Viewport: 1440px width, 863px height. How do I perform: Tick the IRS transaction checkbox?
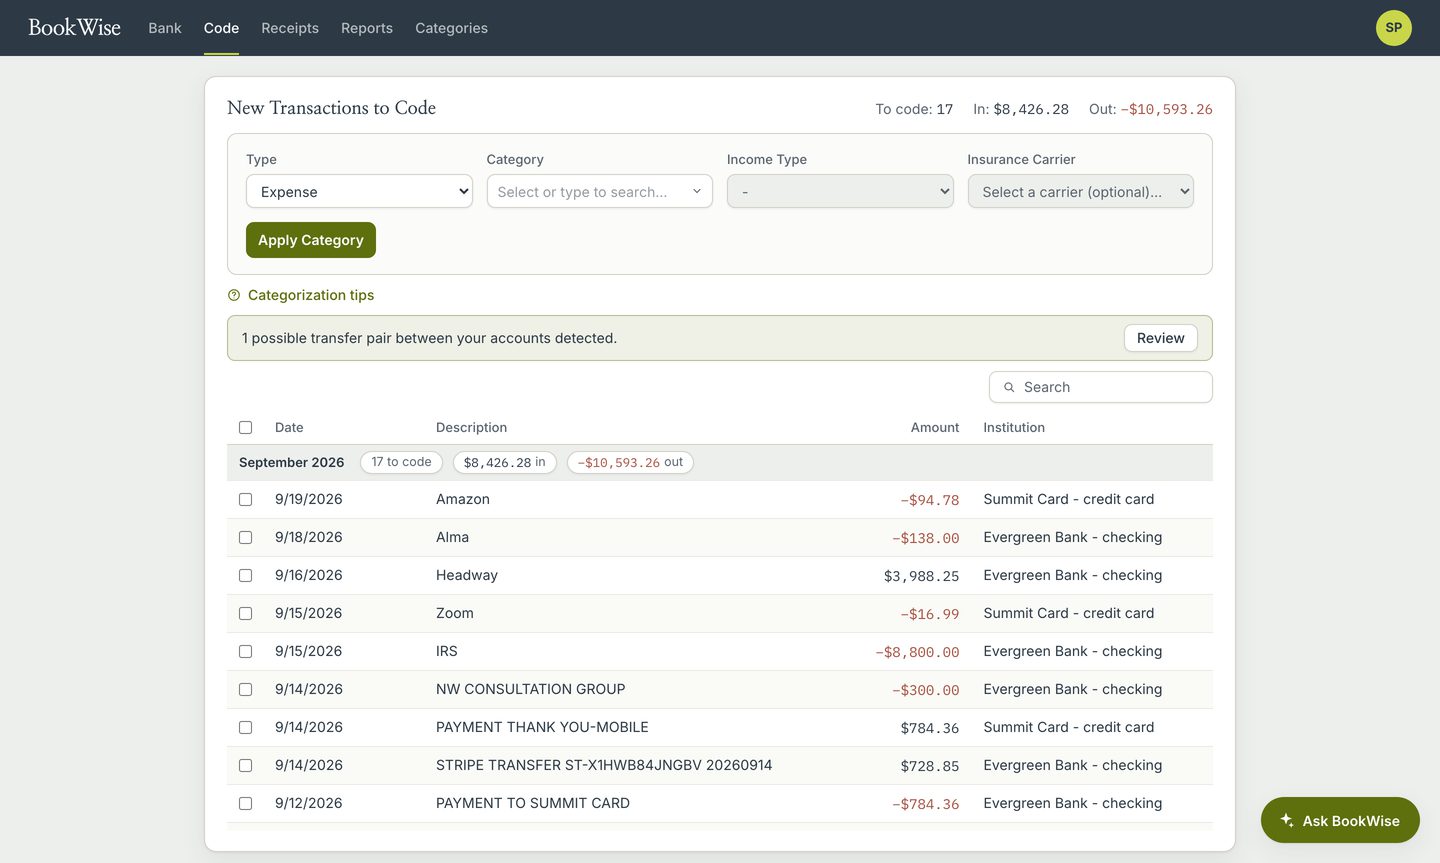coord(245,651)
